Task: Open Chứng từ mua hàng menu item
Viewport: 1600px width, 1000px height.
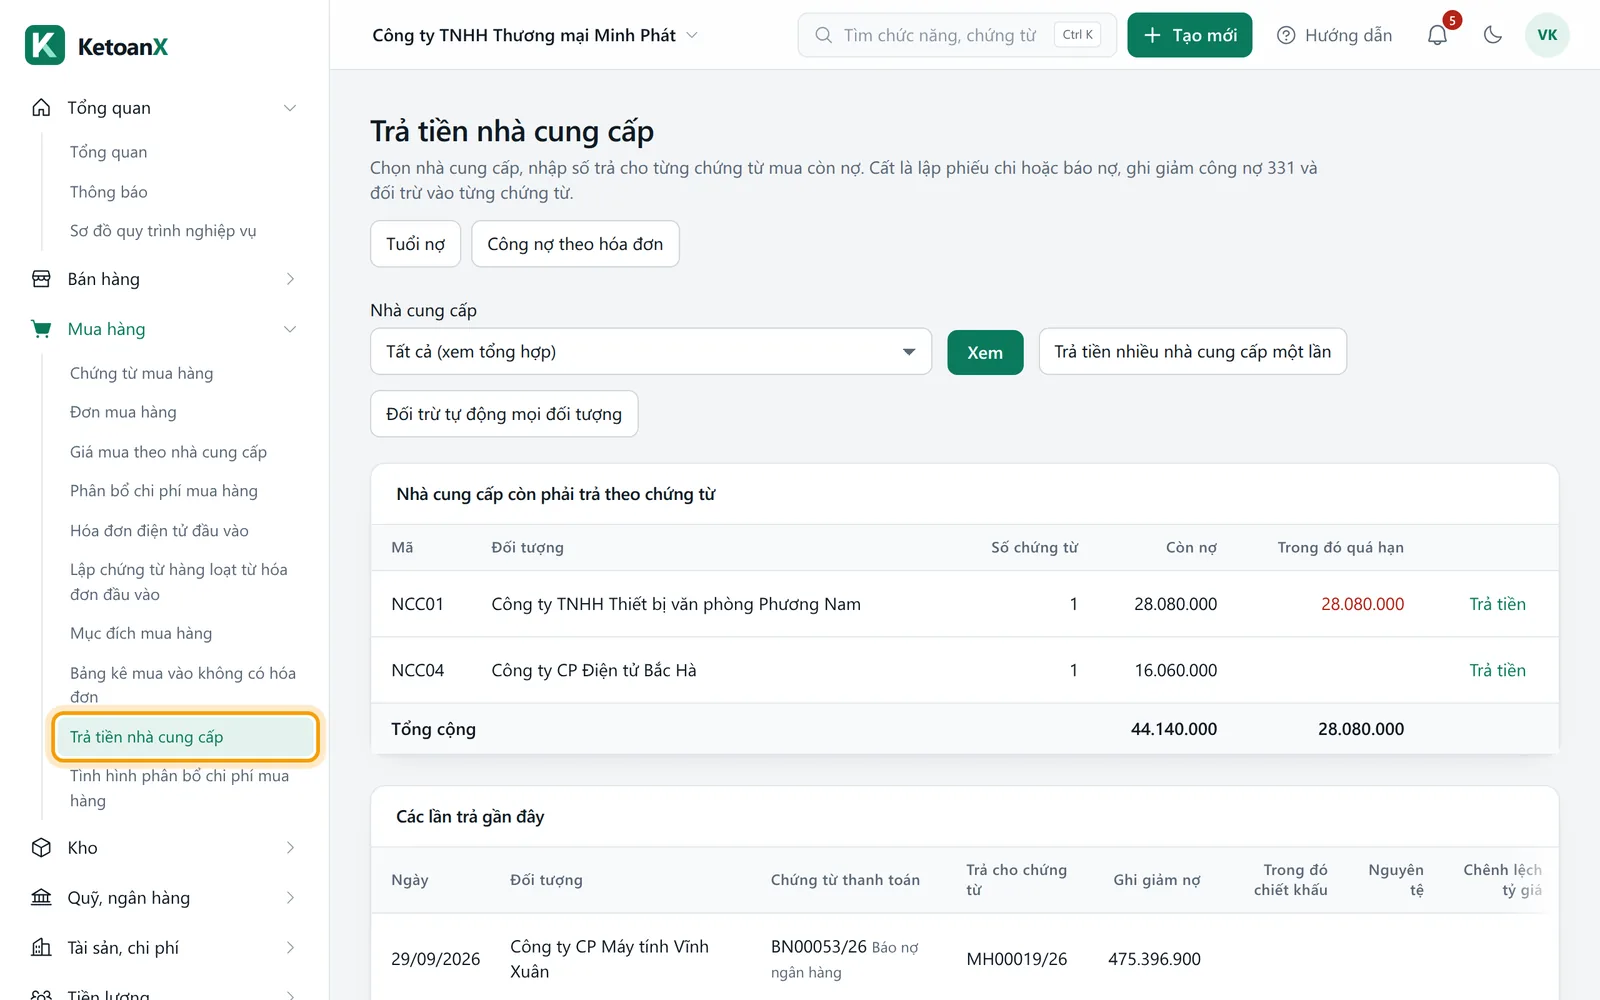Action: (x=141, y=373)
